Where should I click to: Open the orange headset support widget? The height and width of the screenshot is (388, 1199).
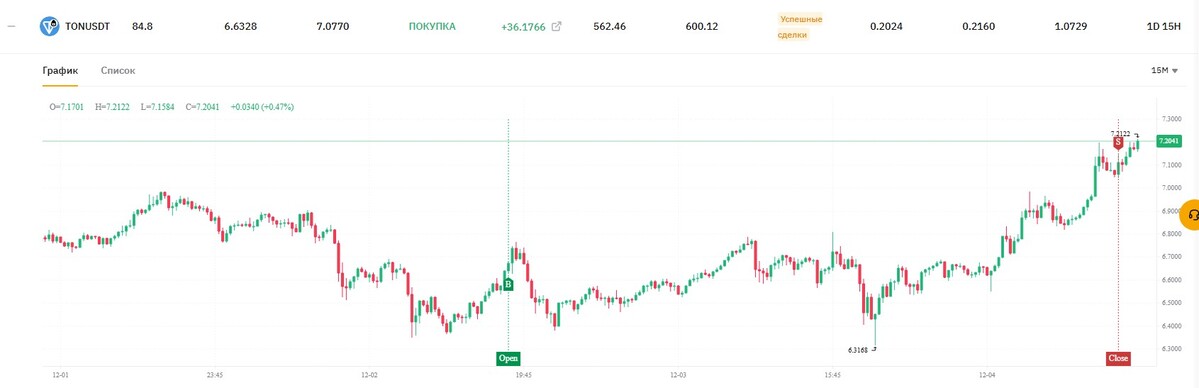coord(1191,214)
